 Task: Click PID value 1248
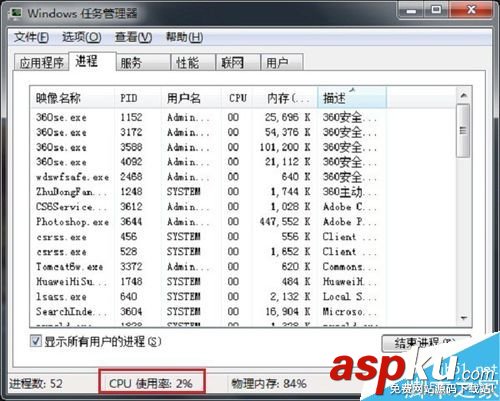pos(131,192)
